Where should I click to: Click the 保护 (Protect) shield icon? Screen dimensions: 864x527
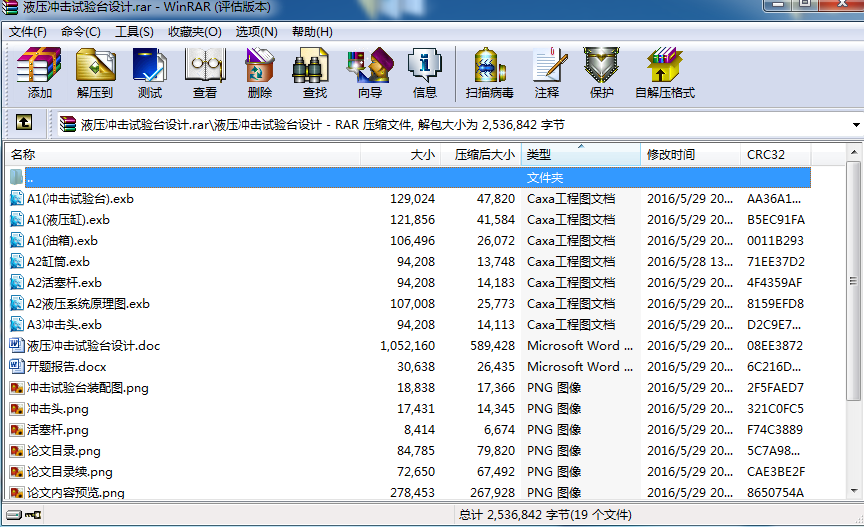601,65
